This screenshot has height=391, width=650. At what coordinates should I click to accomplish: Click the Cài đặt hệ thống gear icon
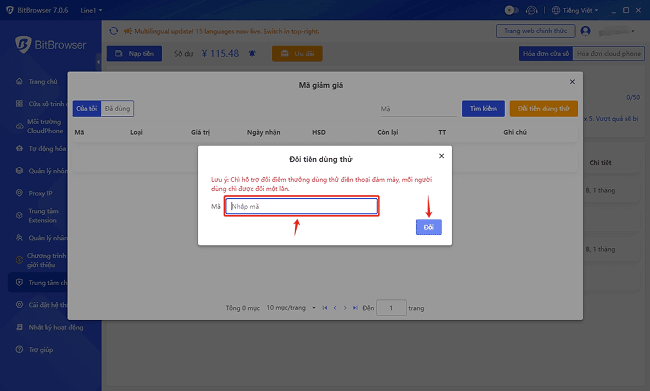(x=19, y=304)
